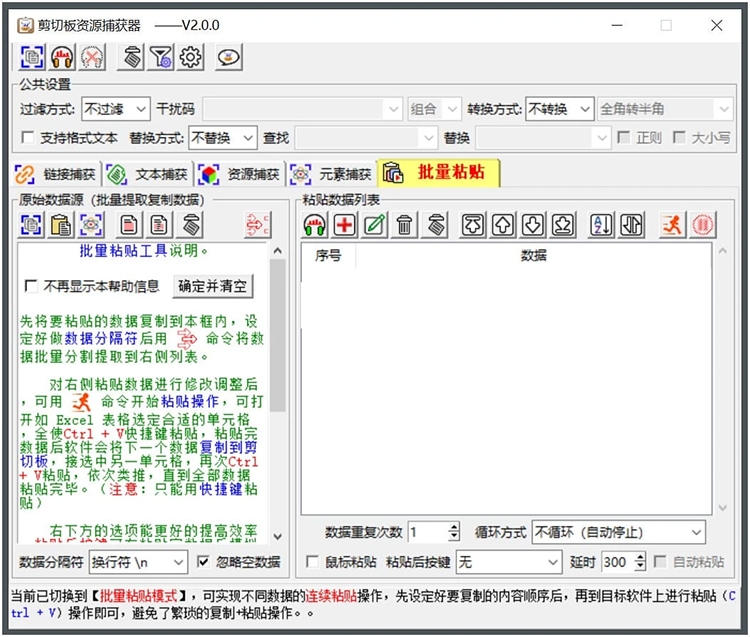Click the trash can delete icon

click(x=404, y=225)
